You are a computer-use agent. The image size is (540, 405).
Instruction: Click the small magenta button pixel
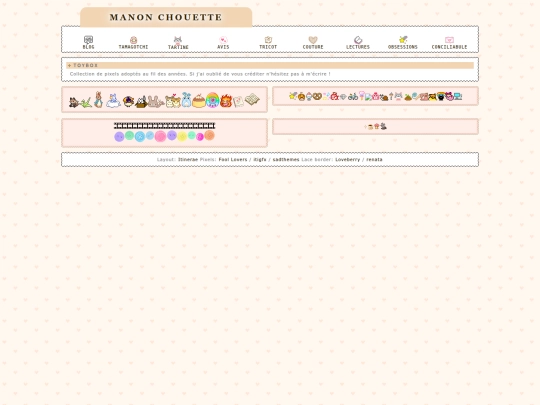tap(200, 137)
